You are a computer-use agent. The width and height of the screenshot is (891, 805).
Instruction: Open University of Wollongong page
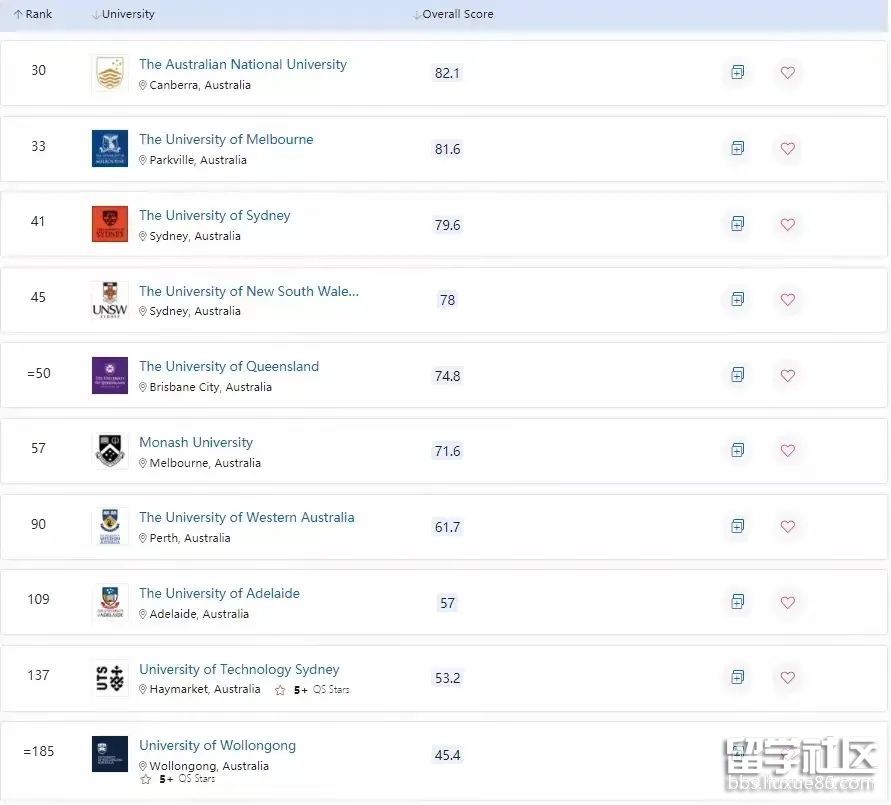[217, 745]
